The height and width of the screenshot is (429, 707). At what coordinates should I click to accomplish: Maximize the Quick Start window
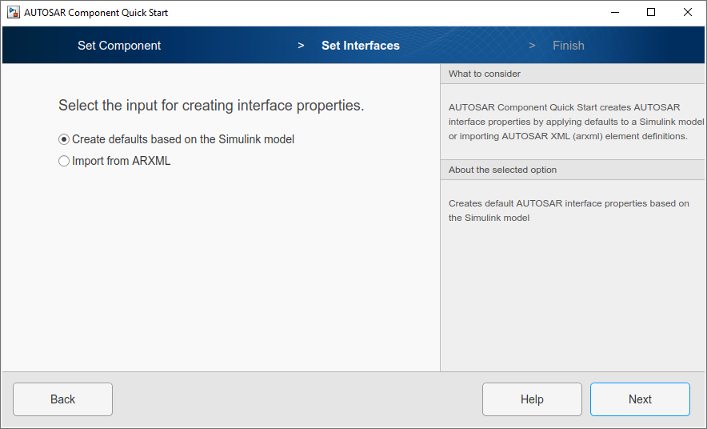point(651,12)
